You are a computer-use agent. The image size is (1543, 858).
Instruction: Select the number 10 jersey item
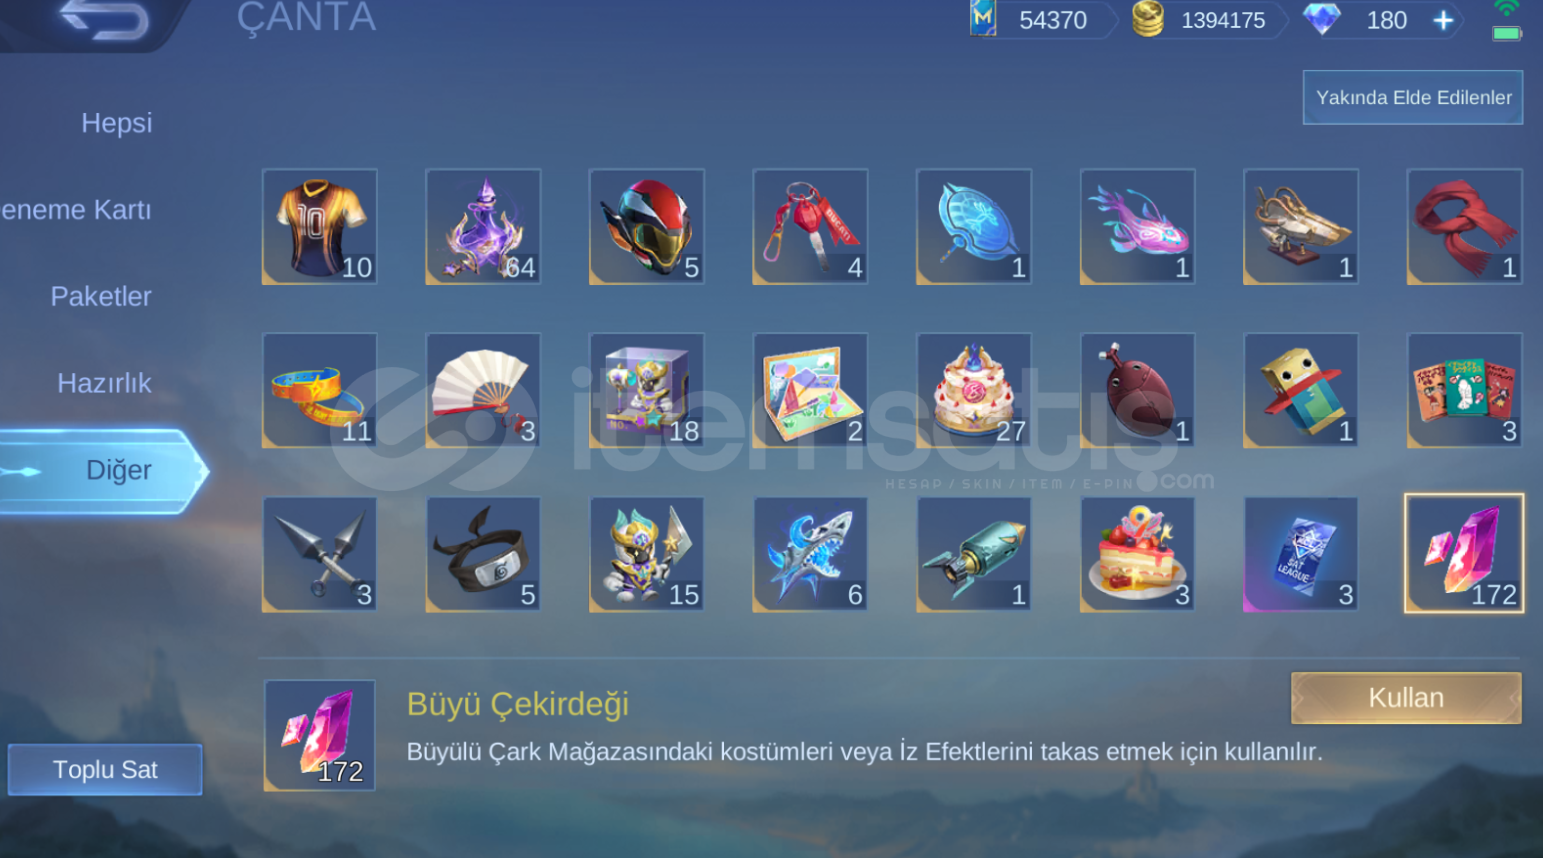point(320,227)
